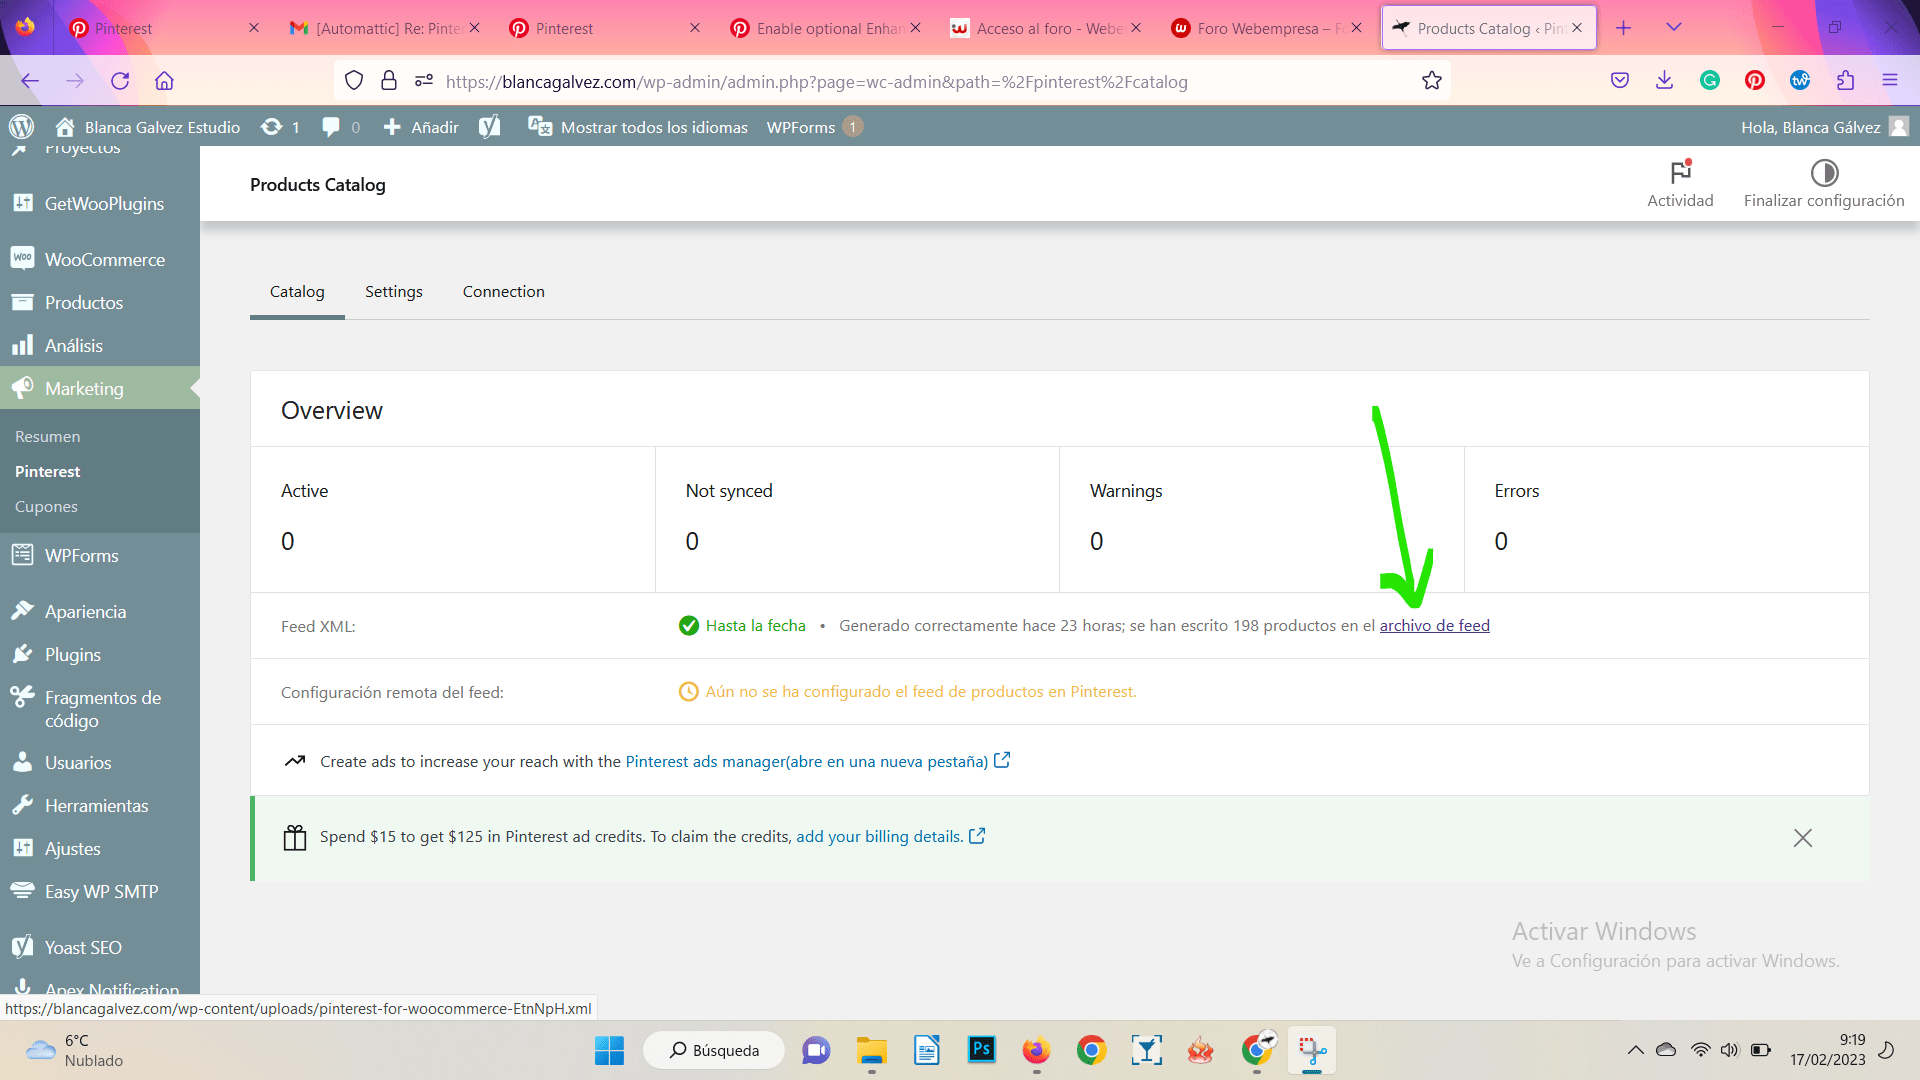
Task: Select Cupones under Marketing
Action: click(46, 507)
